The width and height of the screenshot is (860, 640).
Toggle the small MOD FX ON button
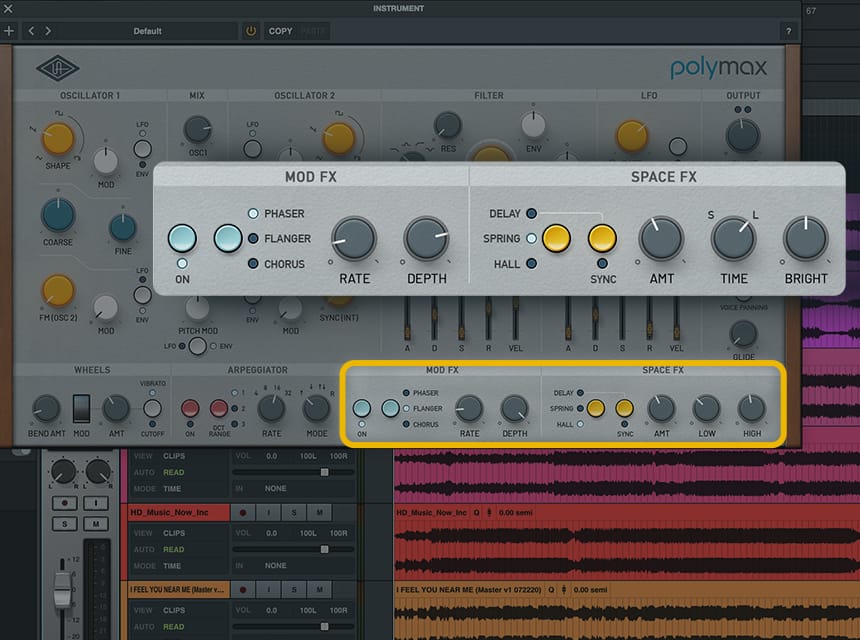362,409
